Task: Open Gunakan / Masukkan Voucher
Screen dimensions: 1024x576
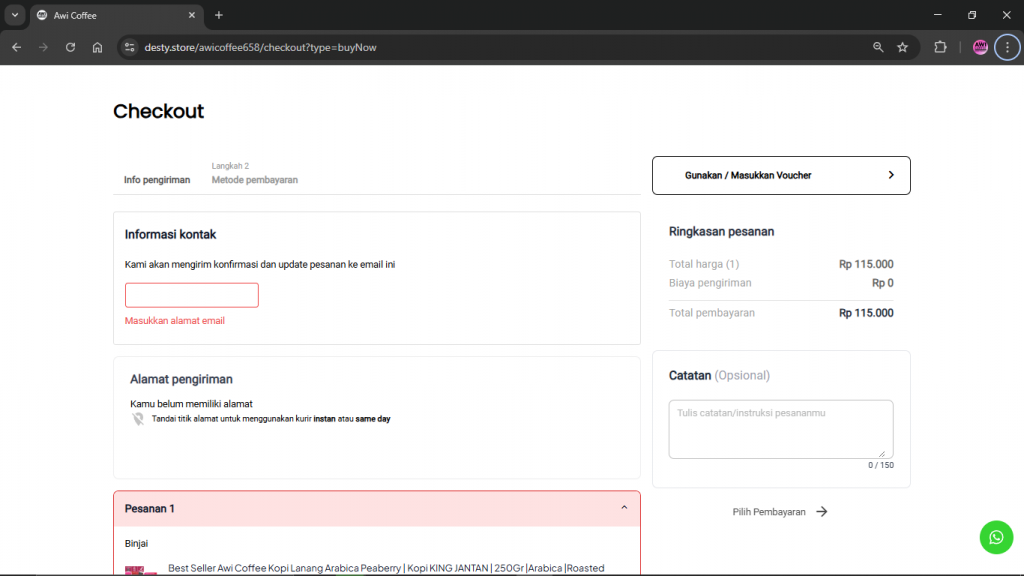Action: [781, 175]
